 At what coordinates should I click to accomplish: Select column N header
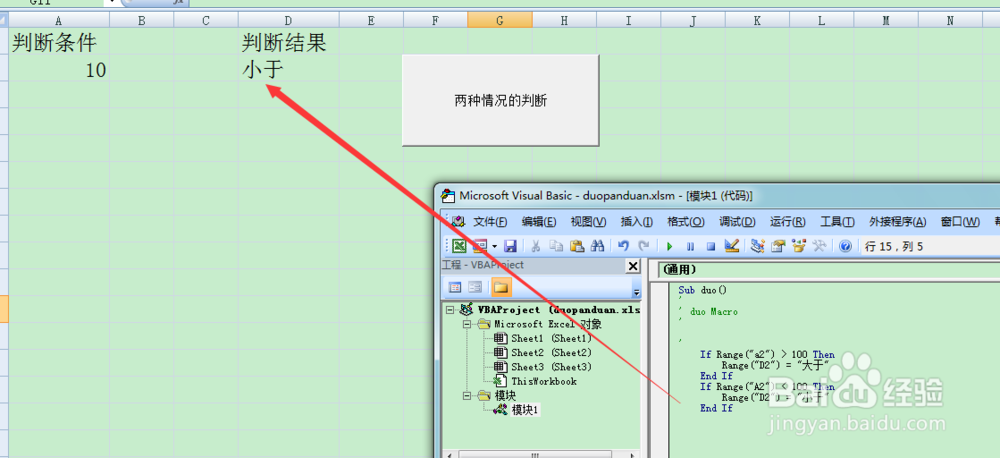point(950,20)
